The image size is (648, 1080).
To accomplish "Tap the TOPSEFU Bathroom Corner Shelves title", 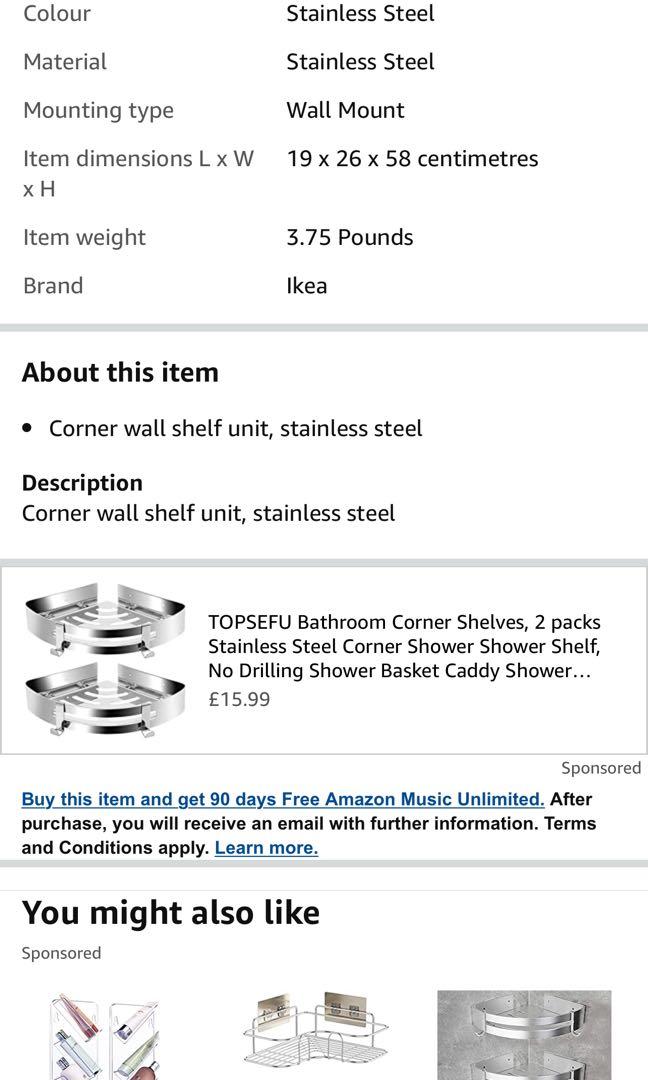I will pyautogui.click(x=404, y=646).
